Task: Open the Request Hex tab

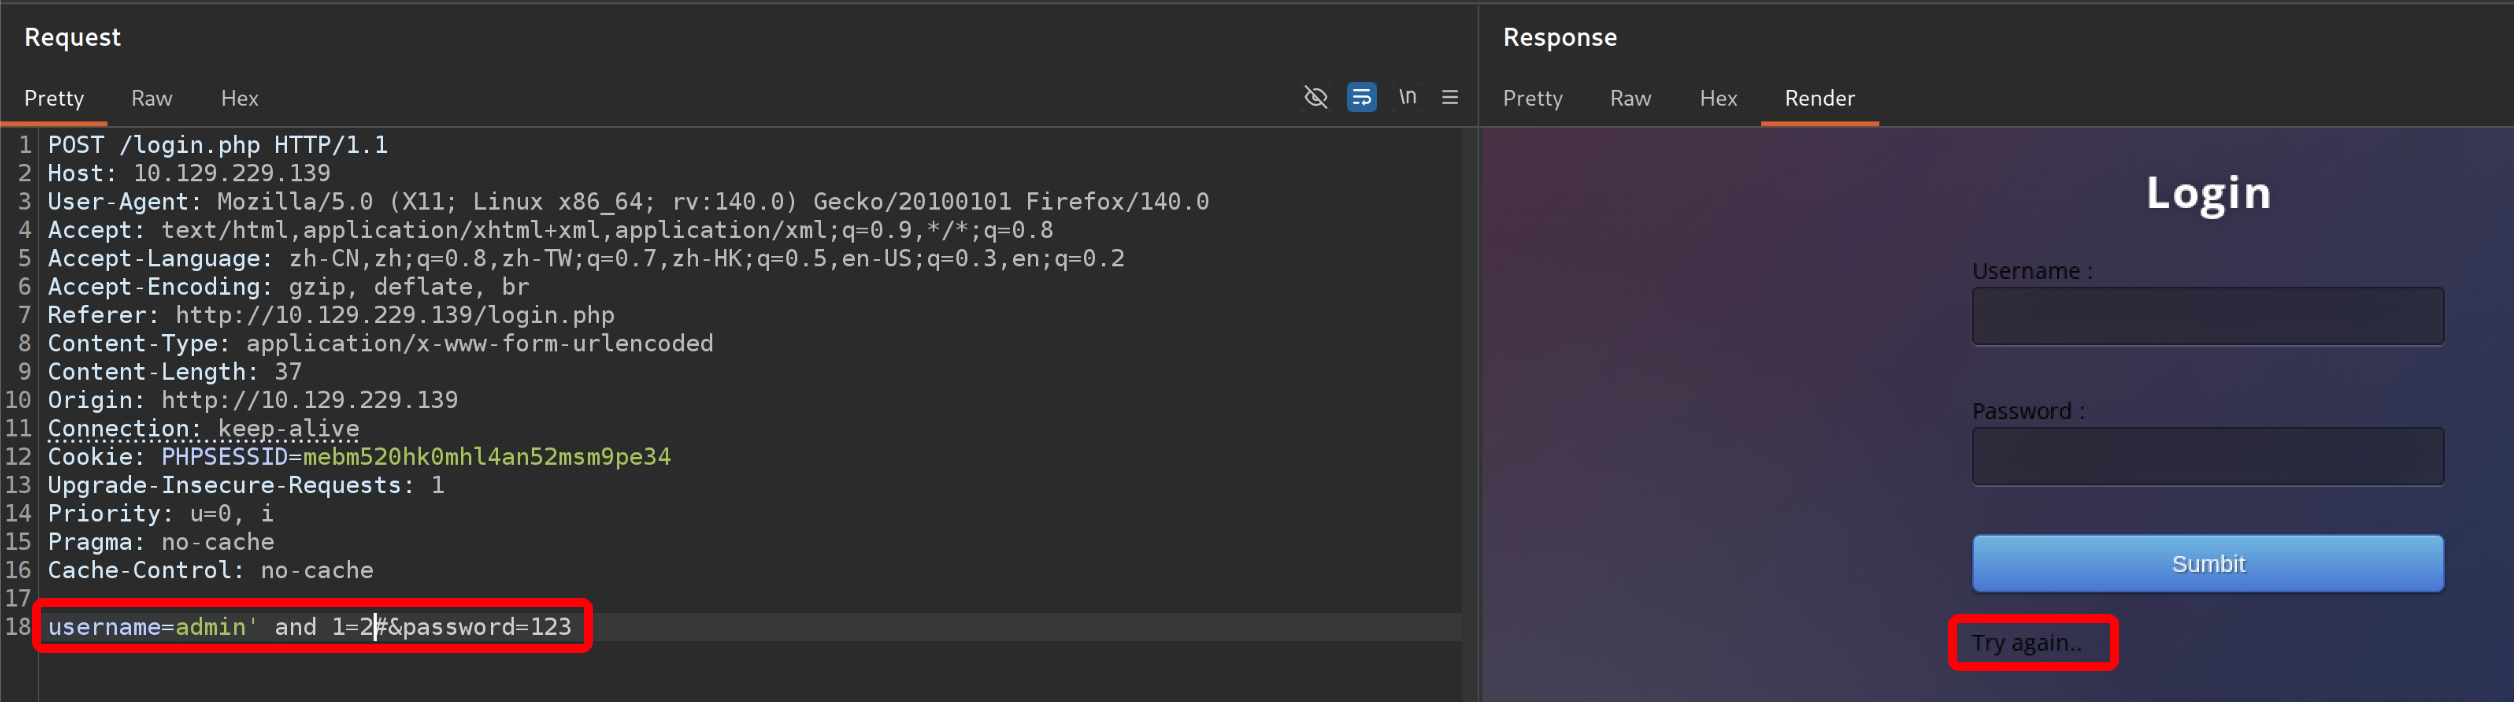Action: (x=240, y=98)
